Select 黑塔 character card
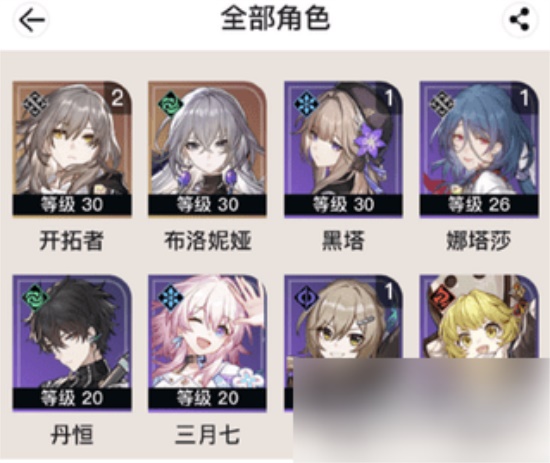The image size is (550, 463). click(343, 149)
